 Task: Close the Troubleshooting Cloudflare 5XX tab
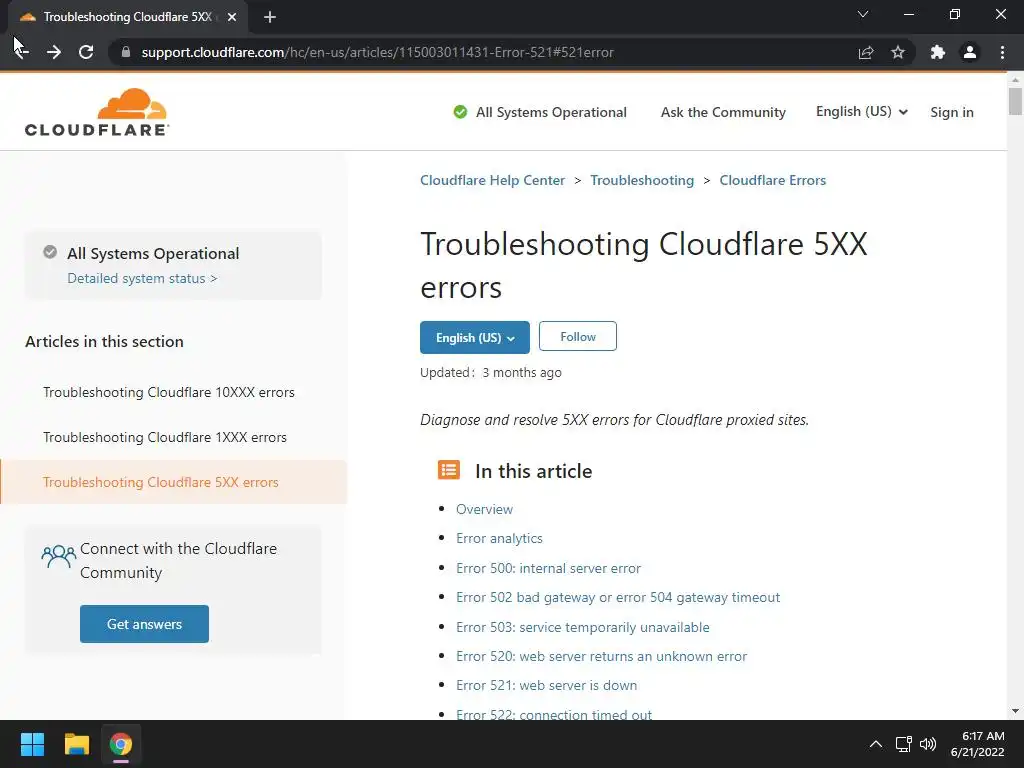point(232,17)
